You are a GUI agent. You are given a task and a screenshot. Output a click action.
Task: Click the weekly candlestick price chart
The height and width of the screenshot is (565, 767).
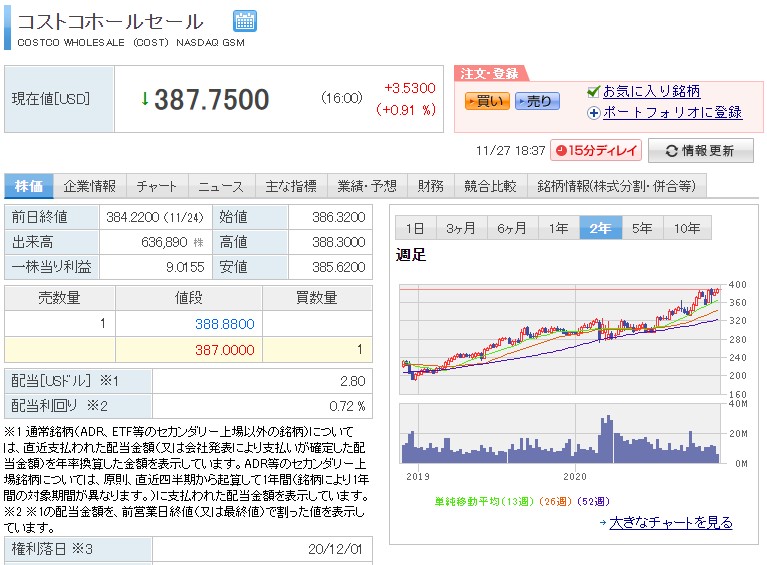coord(561,339)
